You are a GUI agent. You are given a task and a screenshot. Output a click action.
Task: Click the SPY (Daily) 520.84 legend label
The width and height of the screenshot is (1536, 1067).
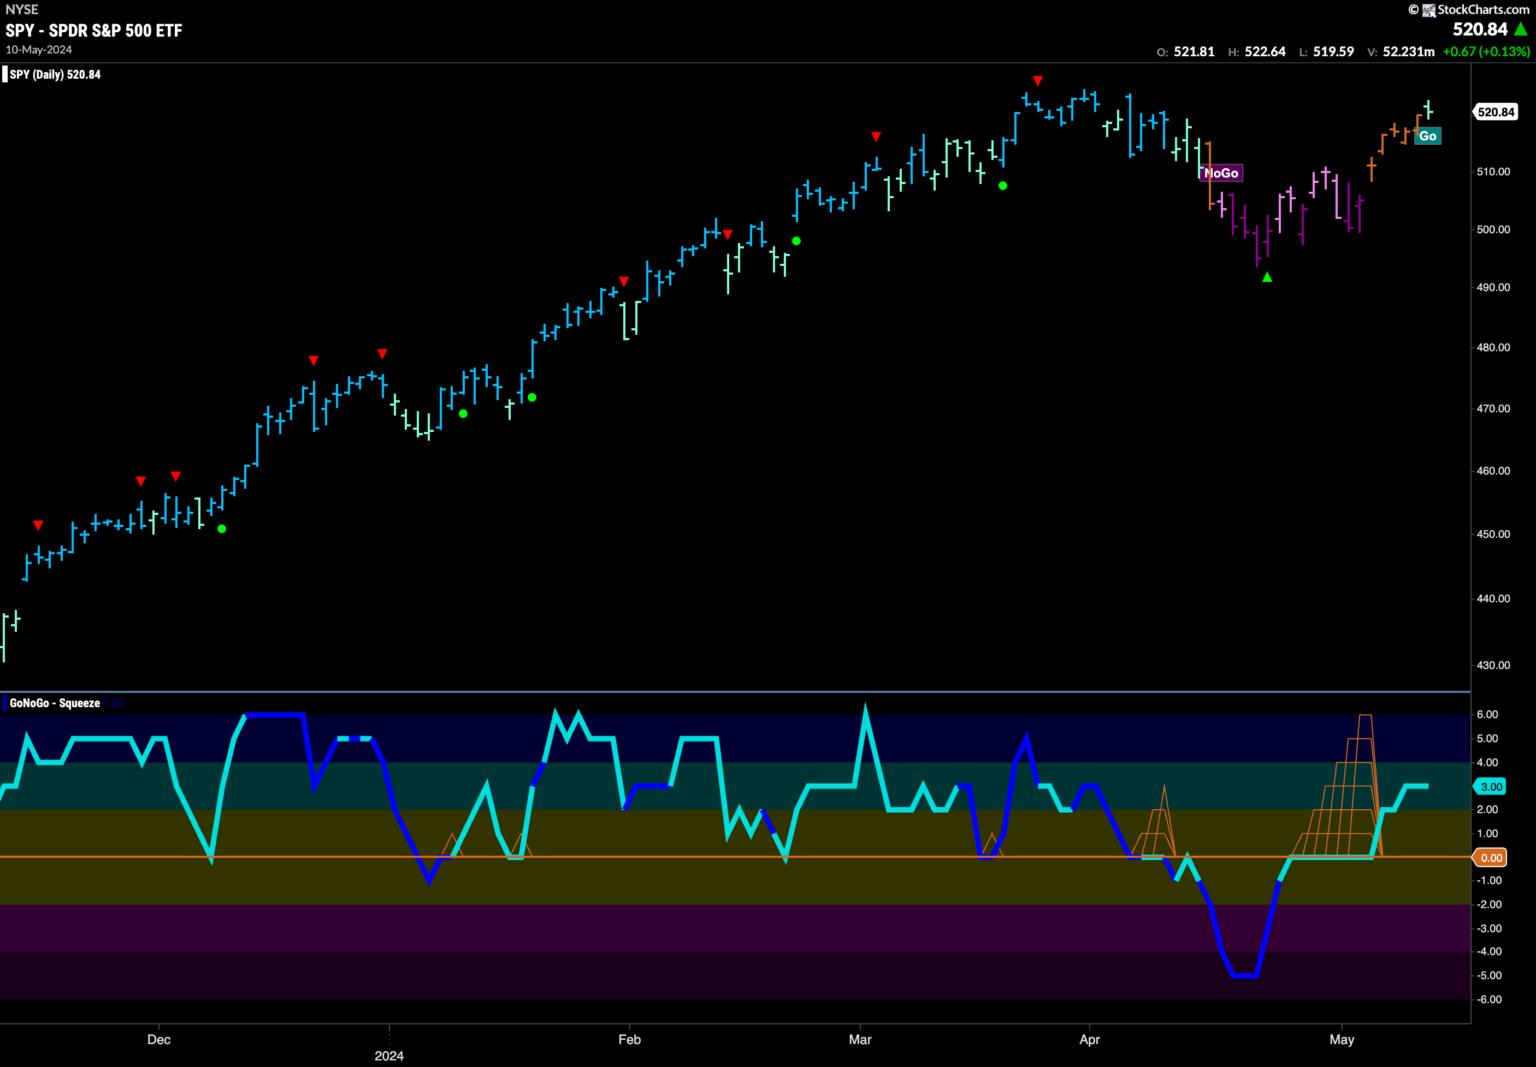click(x=54, y=74)
